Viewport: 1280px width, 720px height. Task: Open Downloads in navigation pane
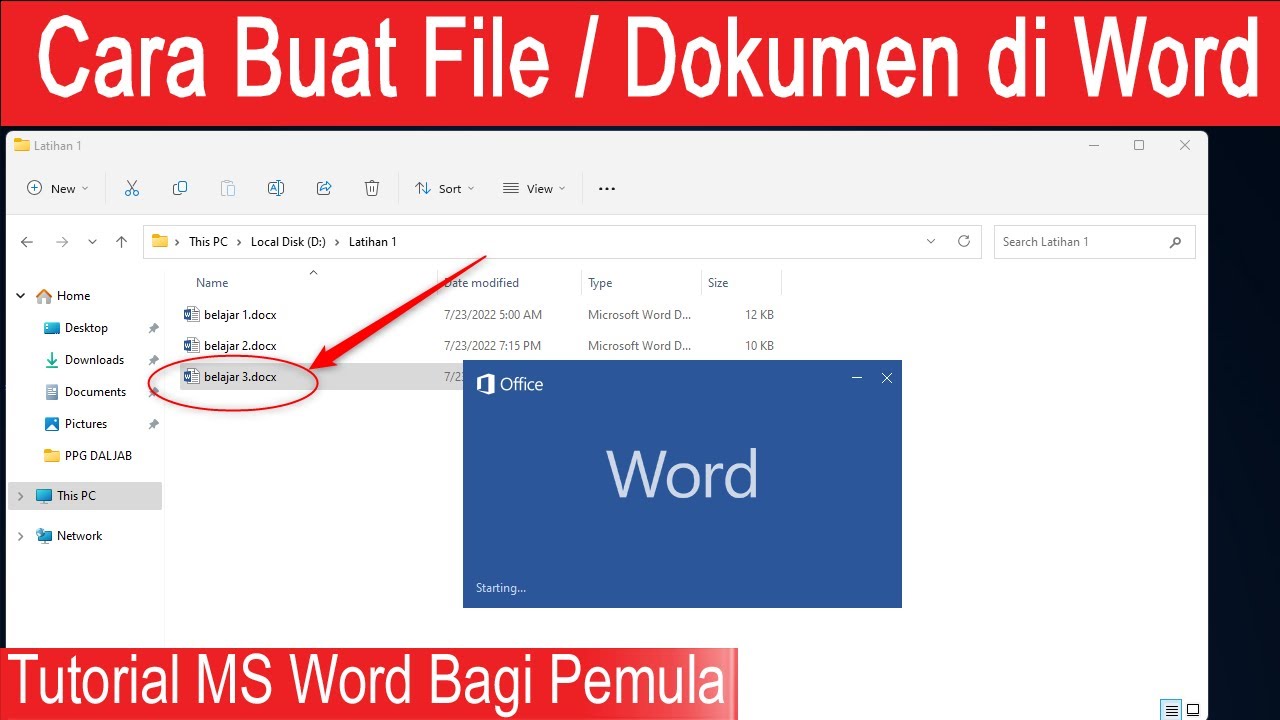click(94, 360)
